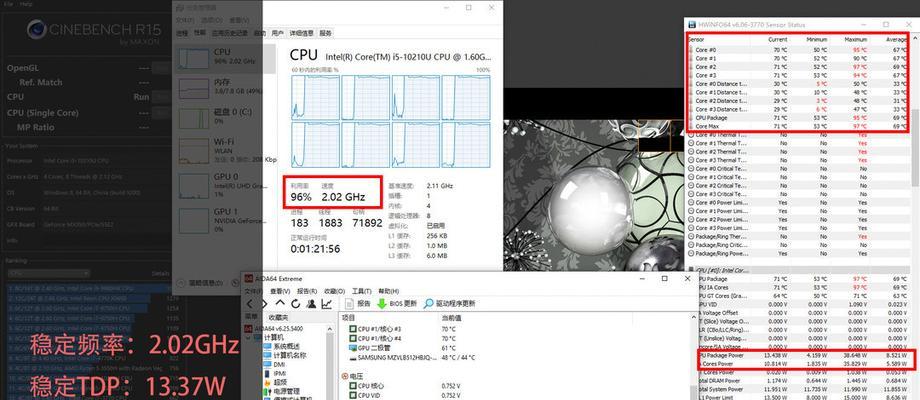Viewport: 920px width, 400px height.
Task: Click Core Max row in HWiNFO
Action: [799, 126]
